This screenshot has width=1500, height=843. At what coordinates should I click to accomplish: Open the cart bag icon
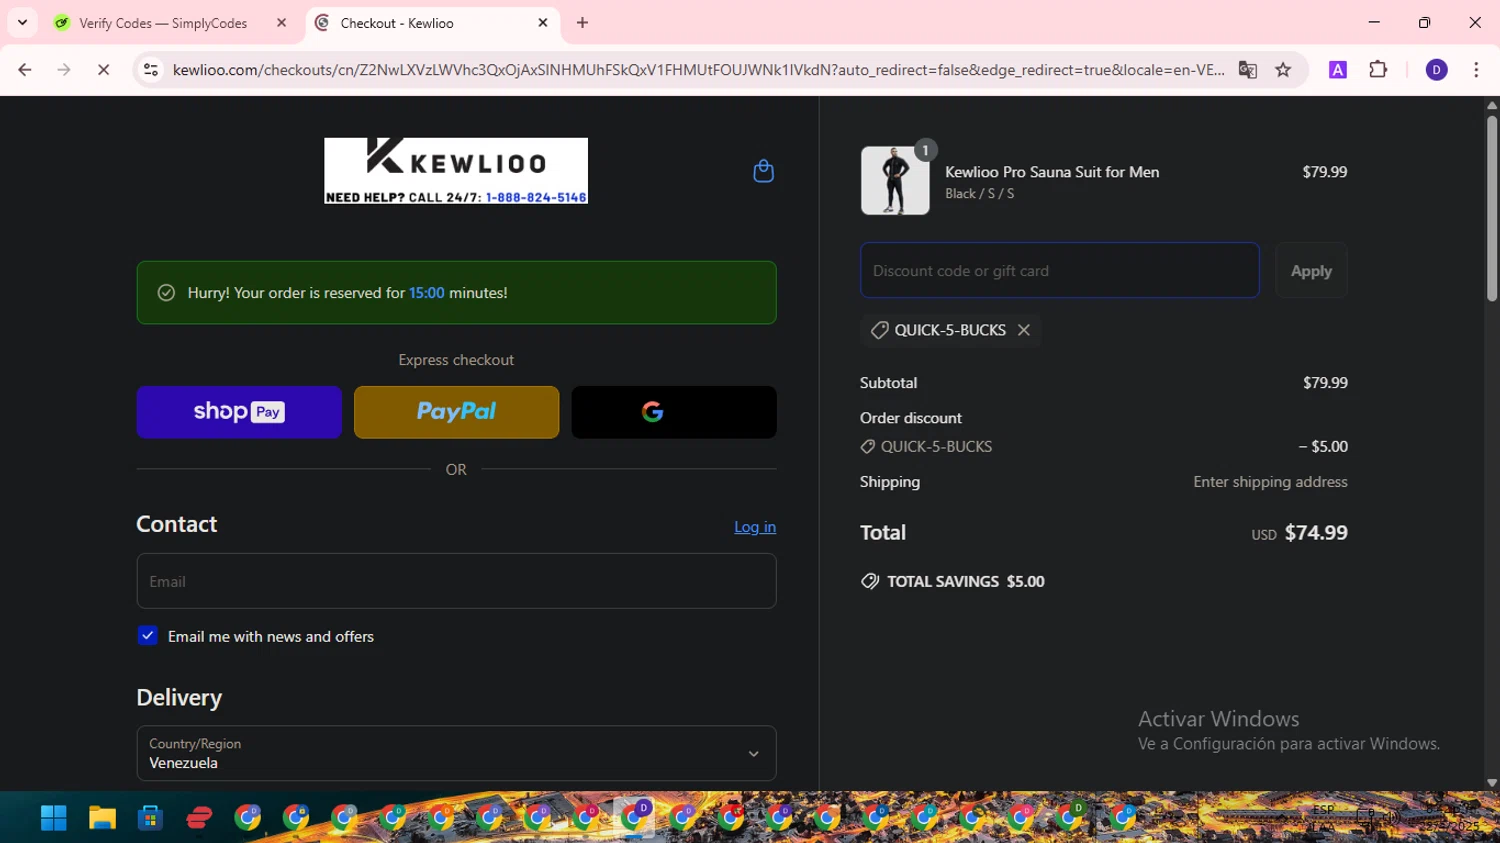click(763, 171)
